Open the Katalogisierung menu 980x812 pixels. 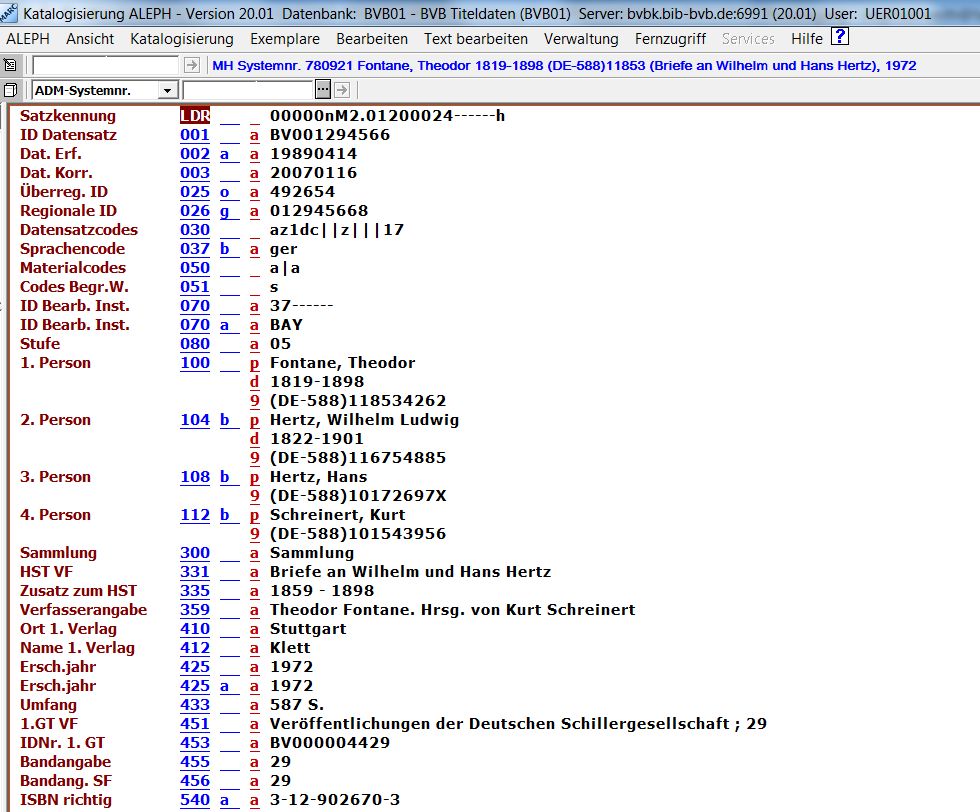click(x=181, y=39)
